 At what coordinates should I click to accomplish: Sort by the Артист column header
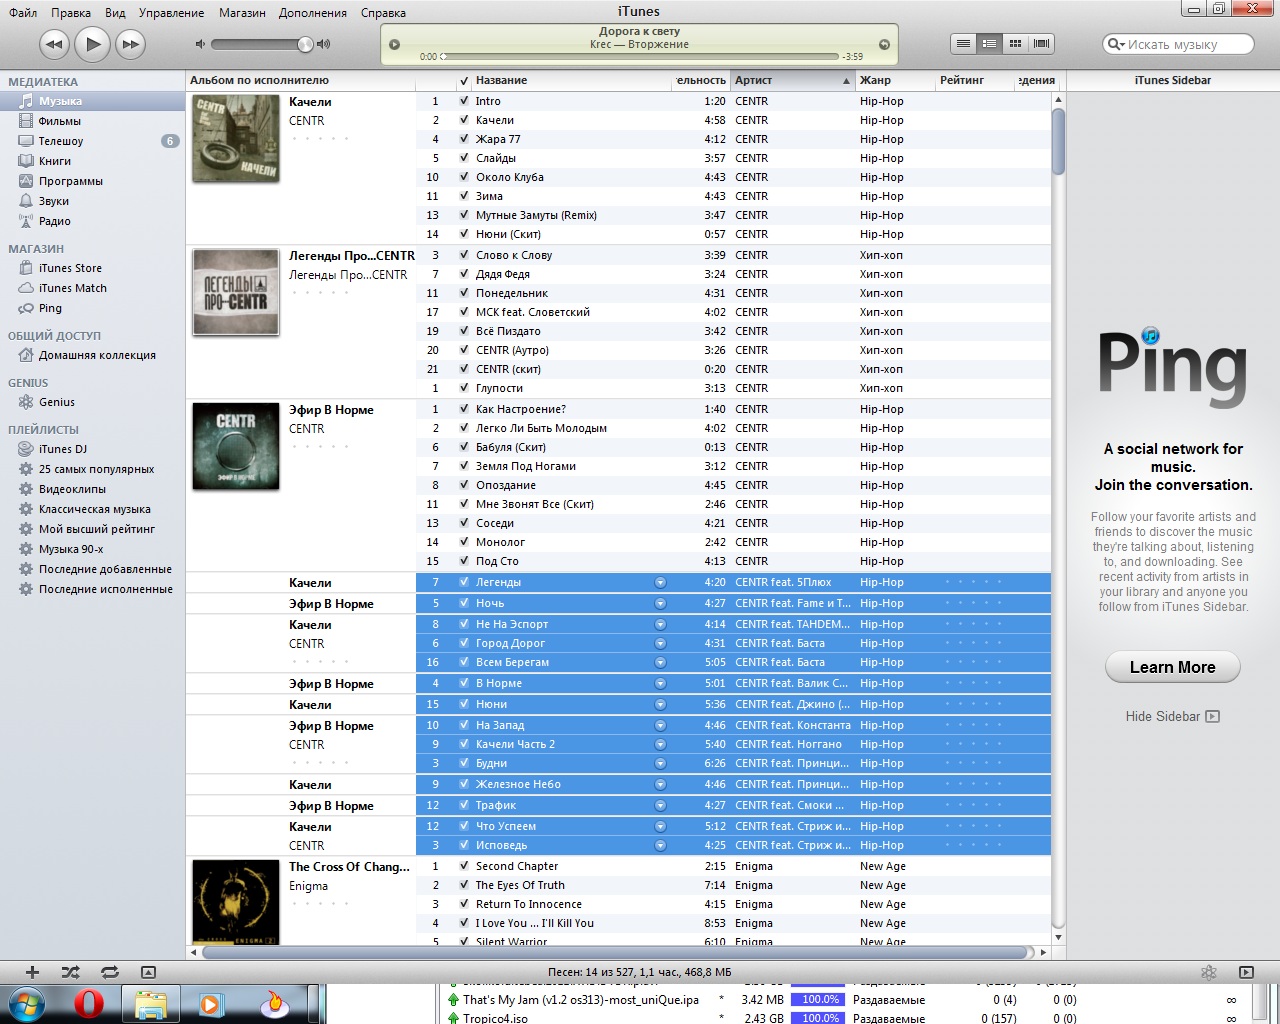click(792, 80)
